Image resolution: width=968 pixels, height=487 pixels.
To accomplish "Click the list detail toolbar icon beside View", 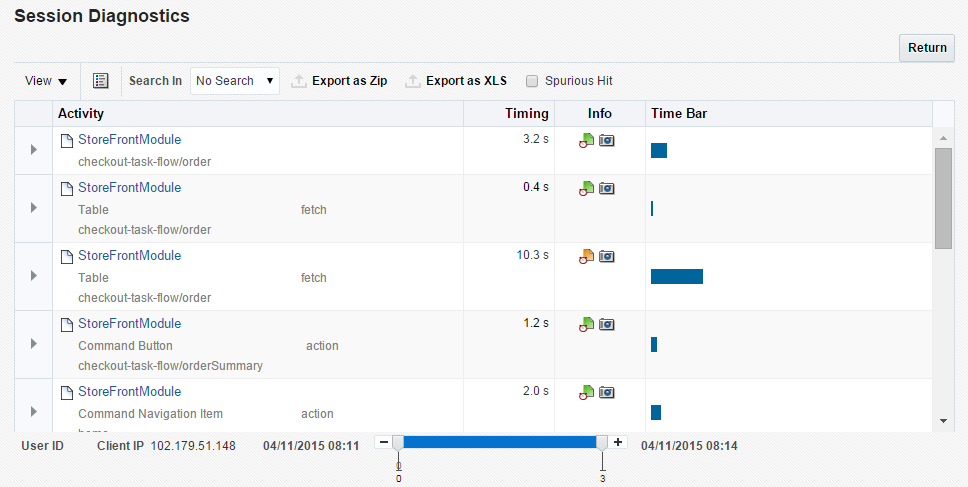I will [x=101, y=81].
